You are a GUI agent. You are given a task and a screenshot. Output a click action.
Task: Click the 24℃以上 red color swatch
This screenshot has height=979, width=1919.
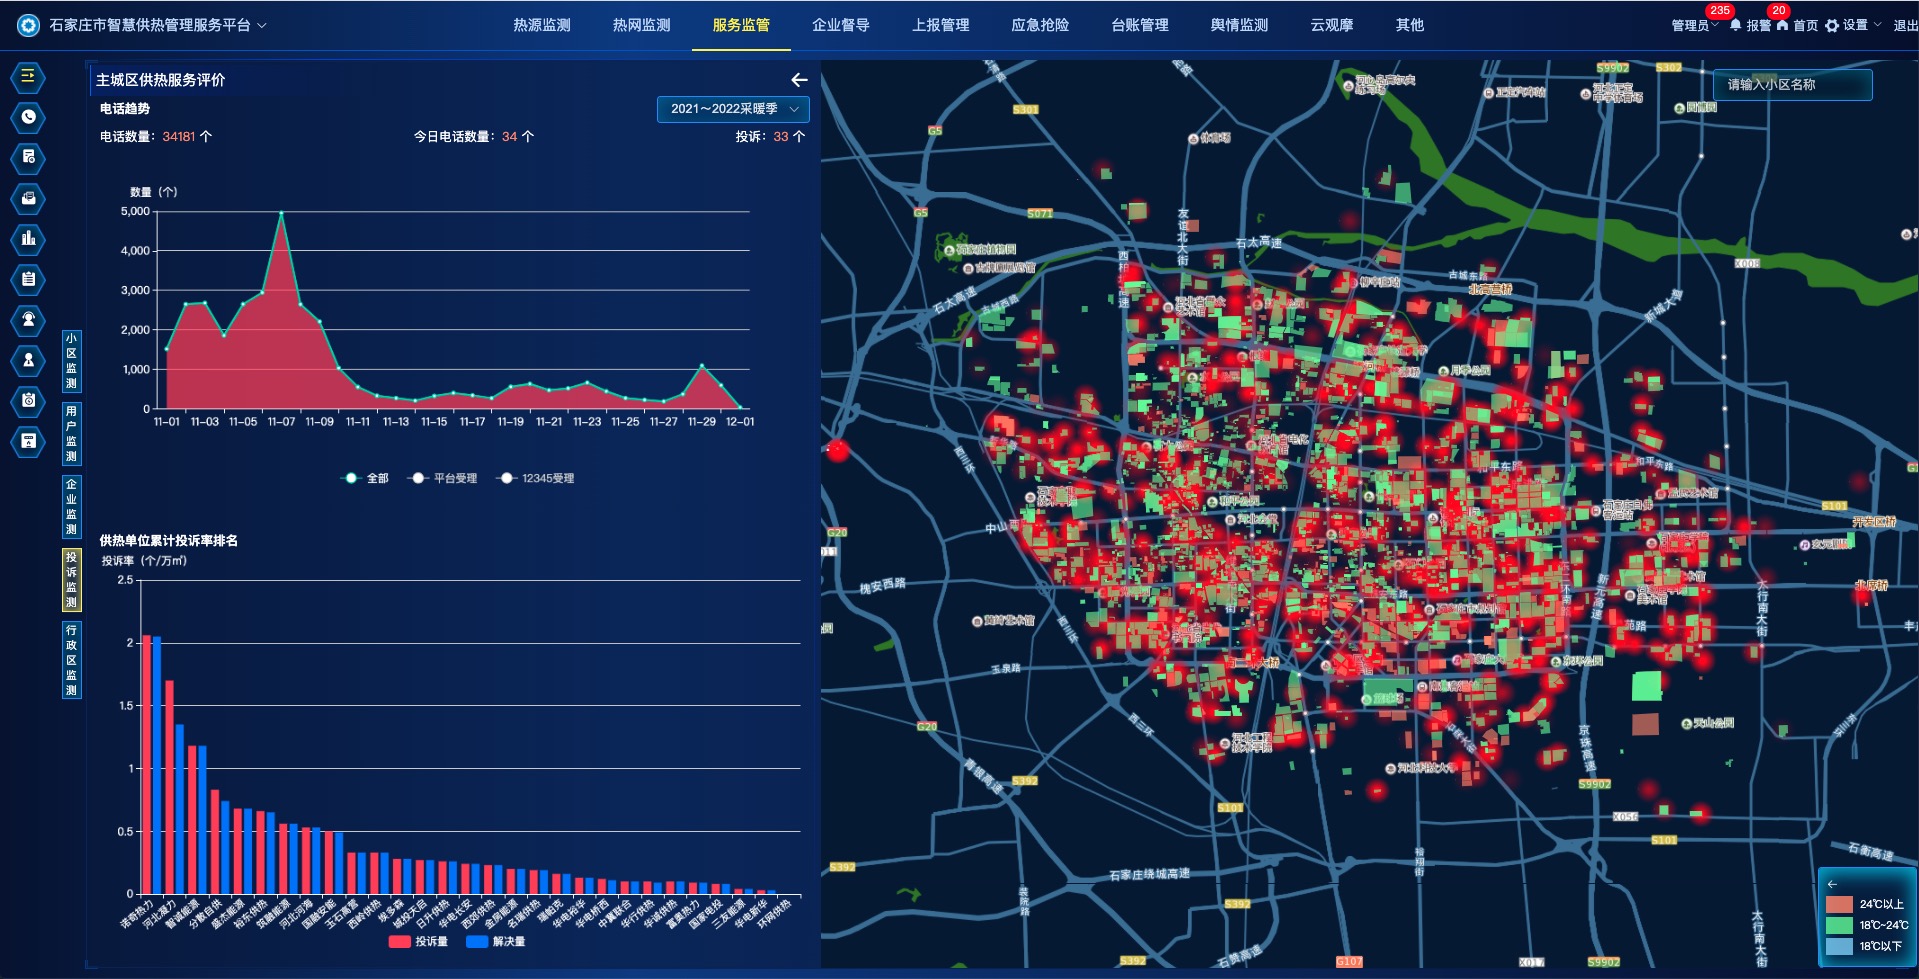pyautogui.click(x=1839, y=904)
